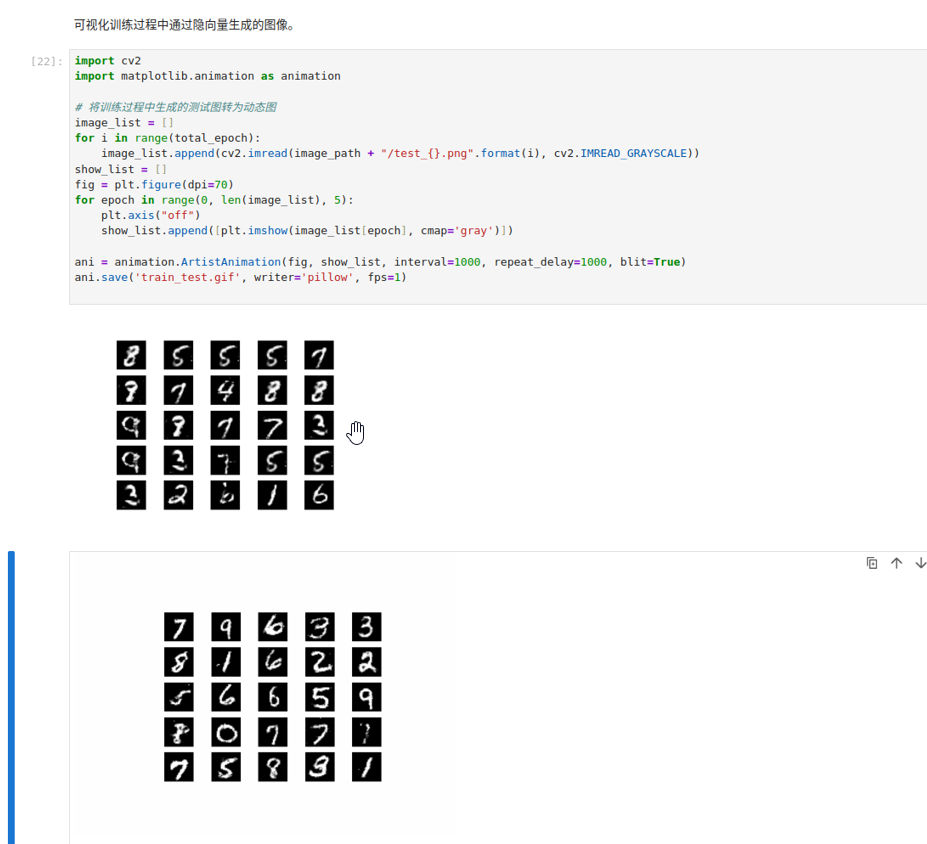The image size is (927, 844).
Task: Click the bottom-right digit 6 in the upper grid
Action: coord(319,495)
